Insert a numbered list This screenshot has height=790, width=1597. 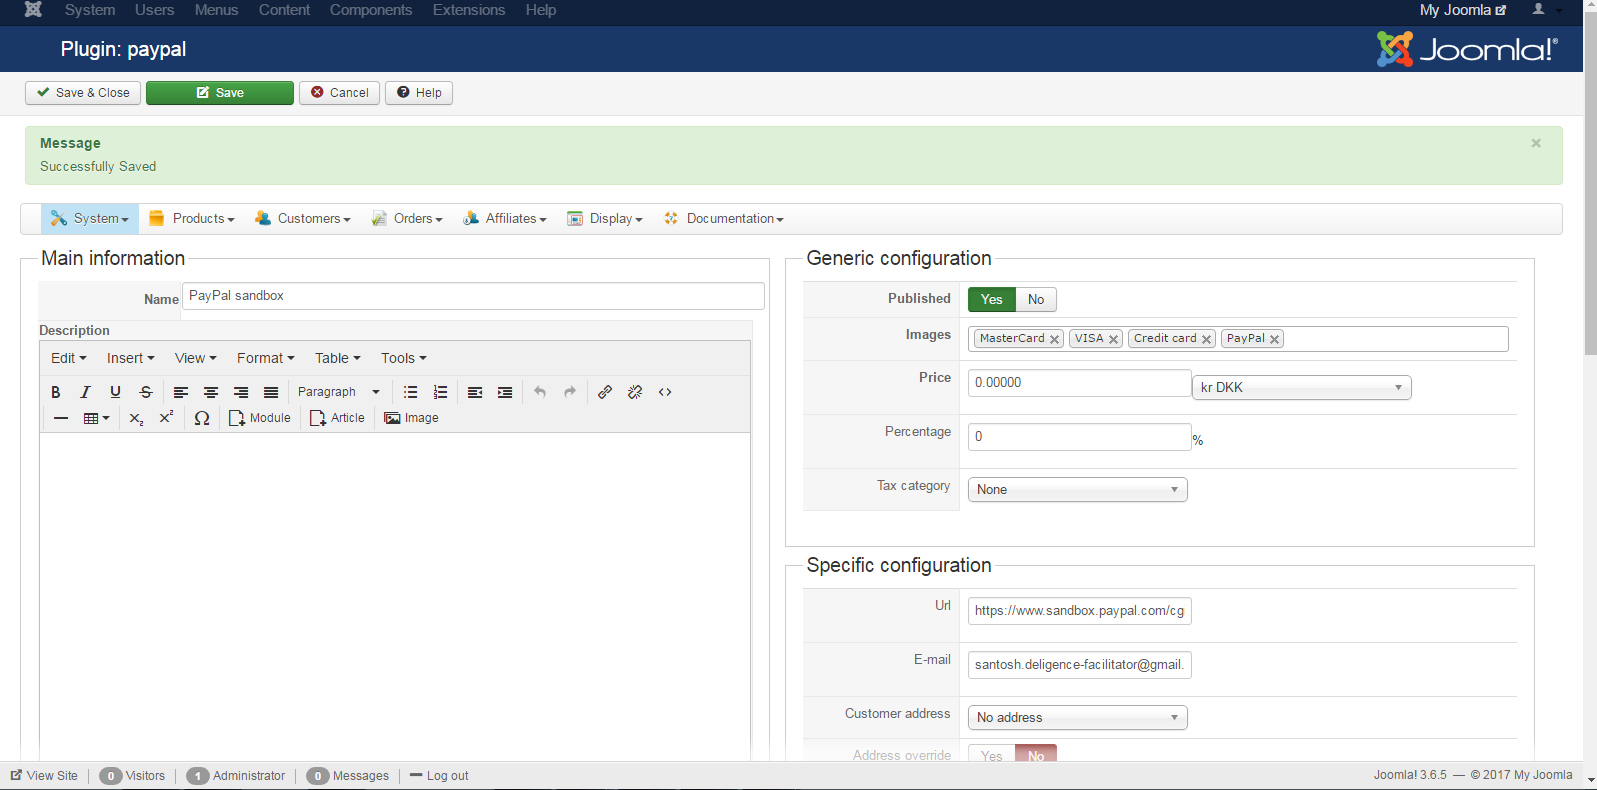[440, 392]
